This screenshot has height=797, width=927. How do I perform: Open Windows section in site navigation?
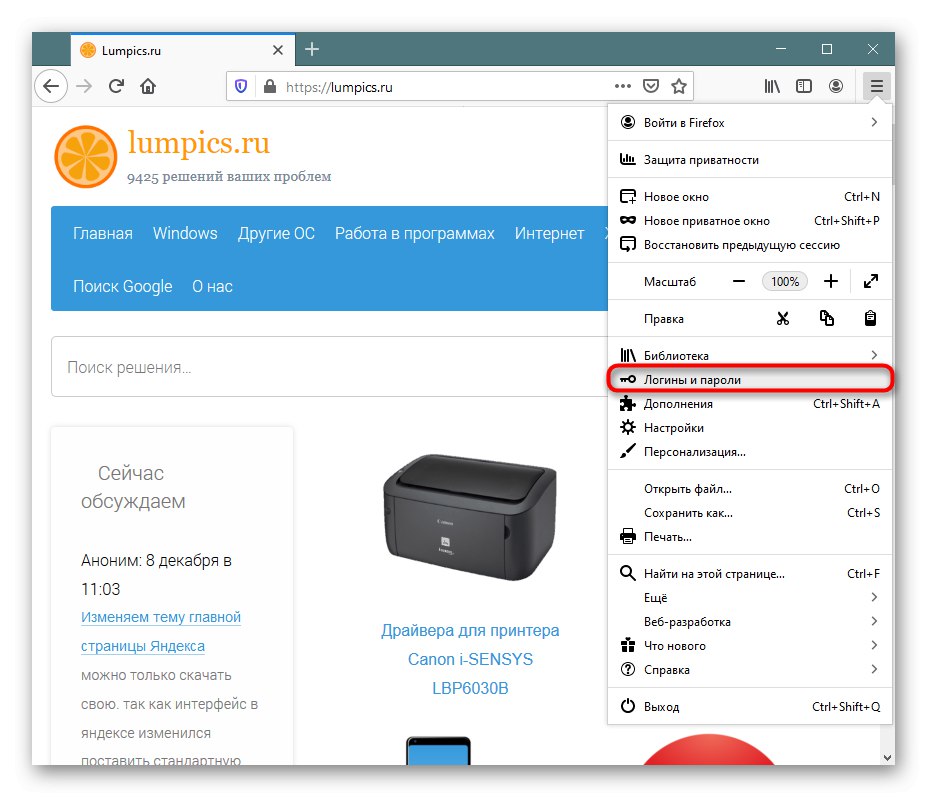pyautogui.click(x=185, y=234)
